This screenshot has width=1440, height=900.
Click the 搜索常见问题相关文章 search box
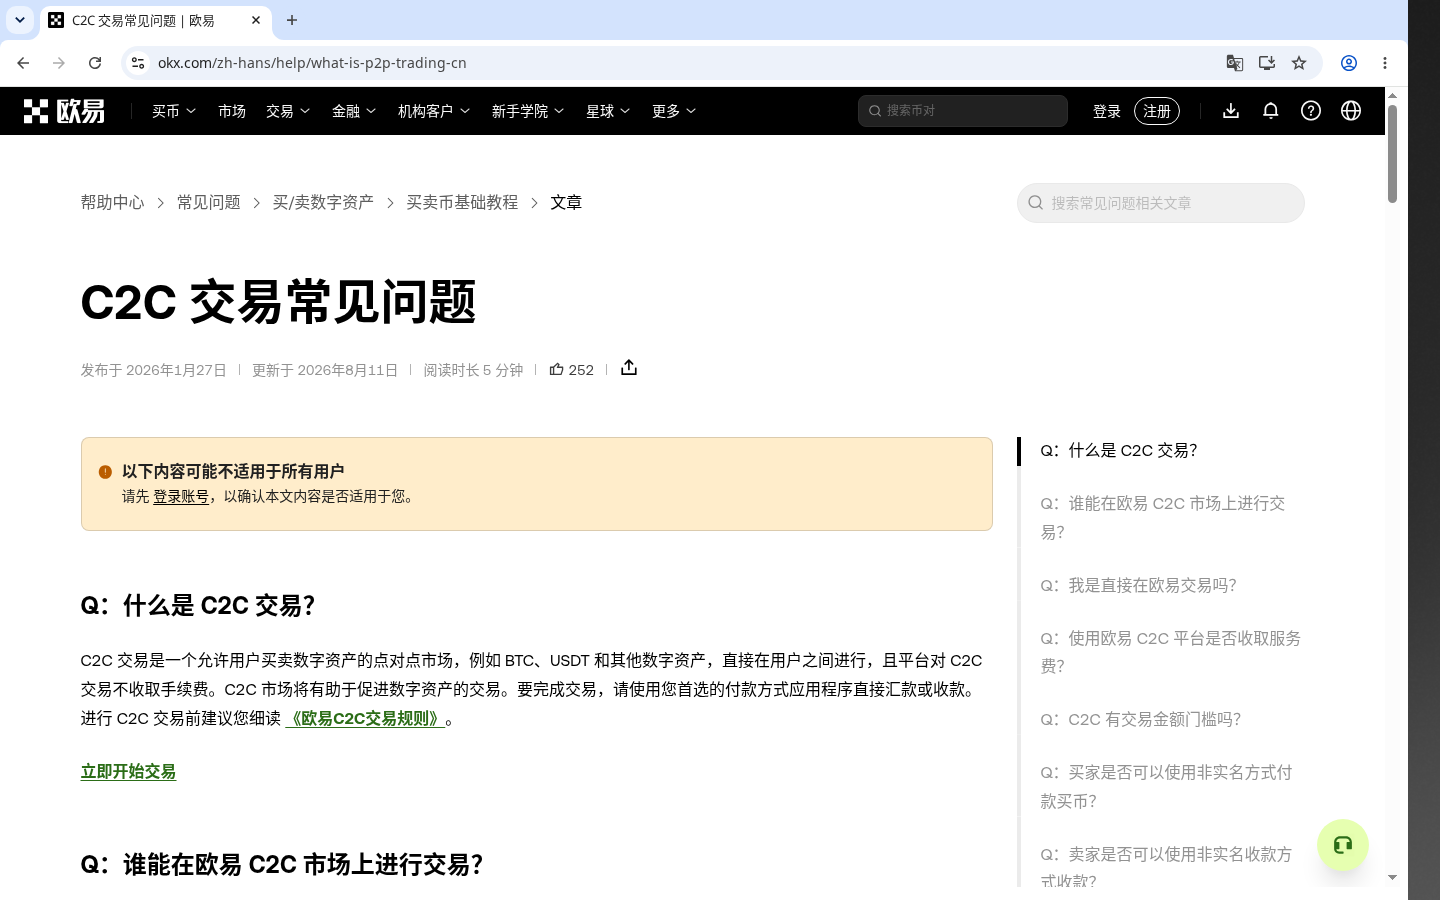tap(1161, 203)
